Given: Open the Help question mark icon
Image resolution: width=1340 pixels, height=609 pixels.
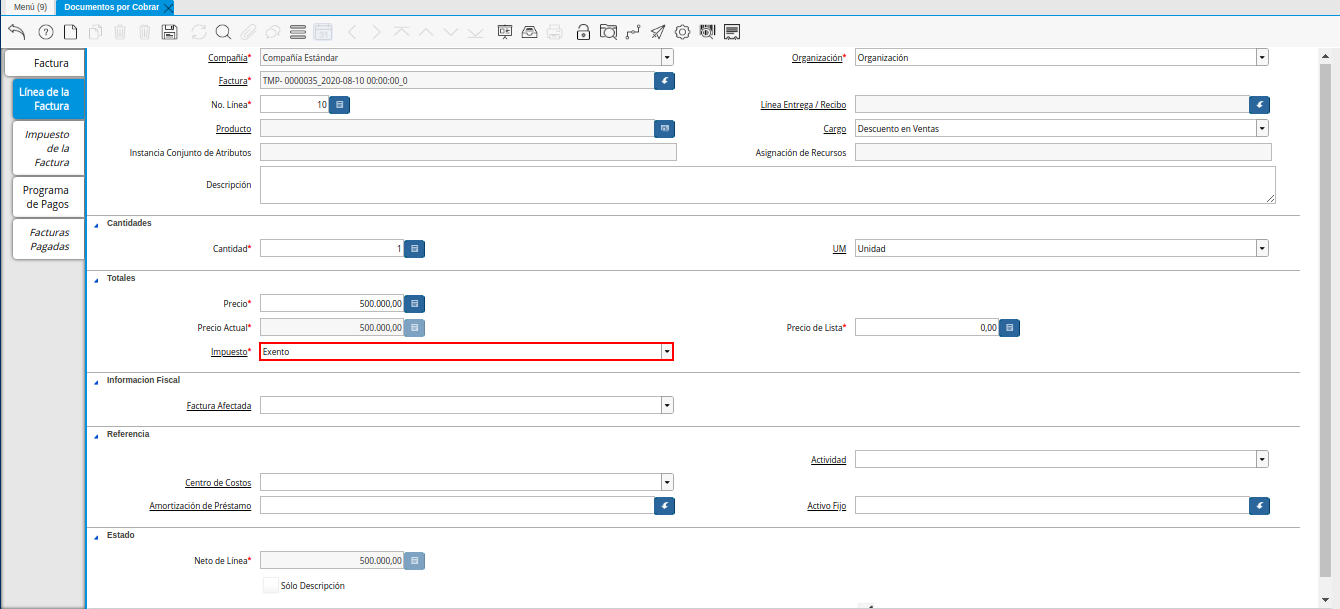Looking at the screenshot, I should click(x=45, y=32).
